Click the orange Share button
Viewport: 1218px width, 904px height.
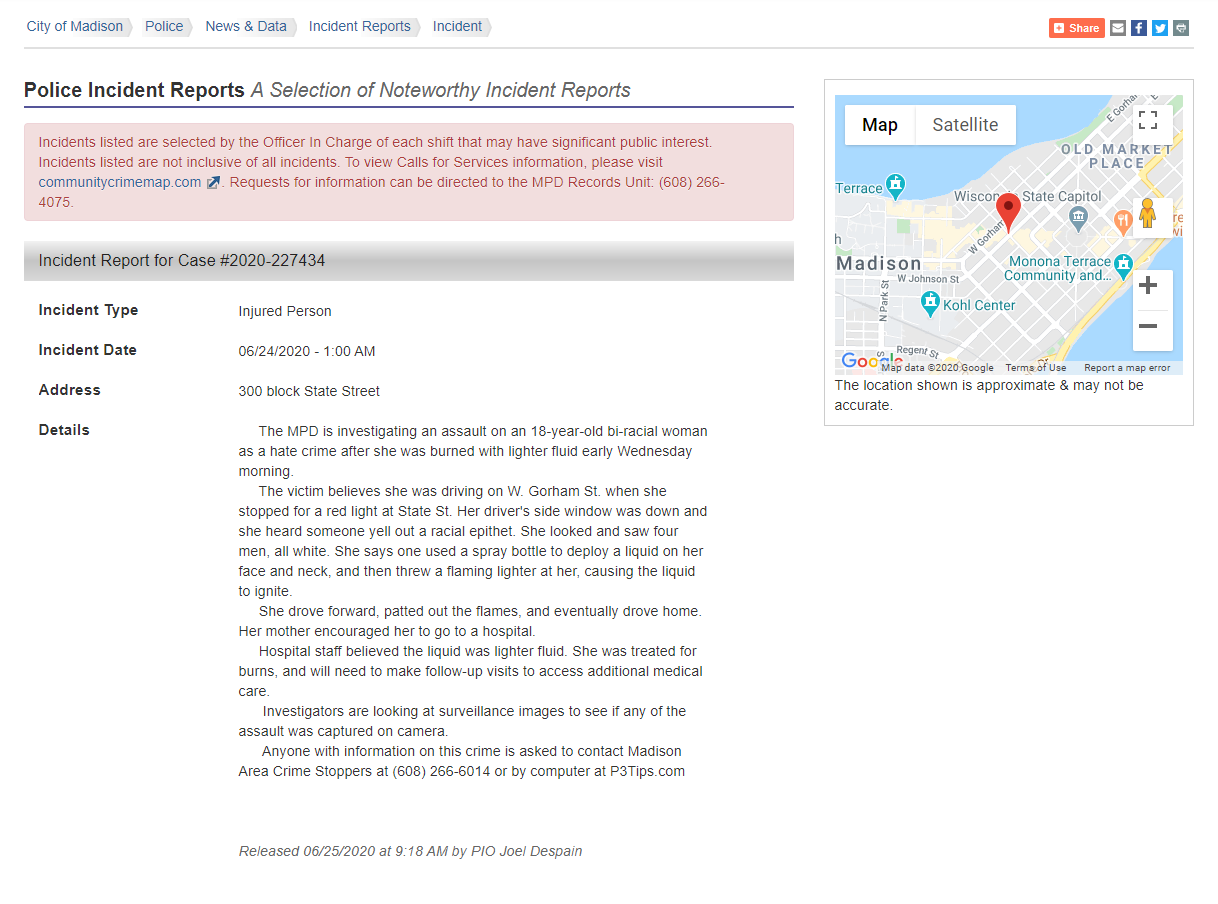click(x=1077, y=28)
